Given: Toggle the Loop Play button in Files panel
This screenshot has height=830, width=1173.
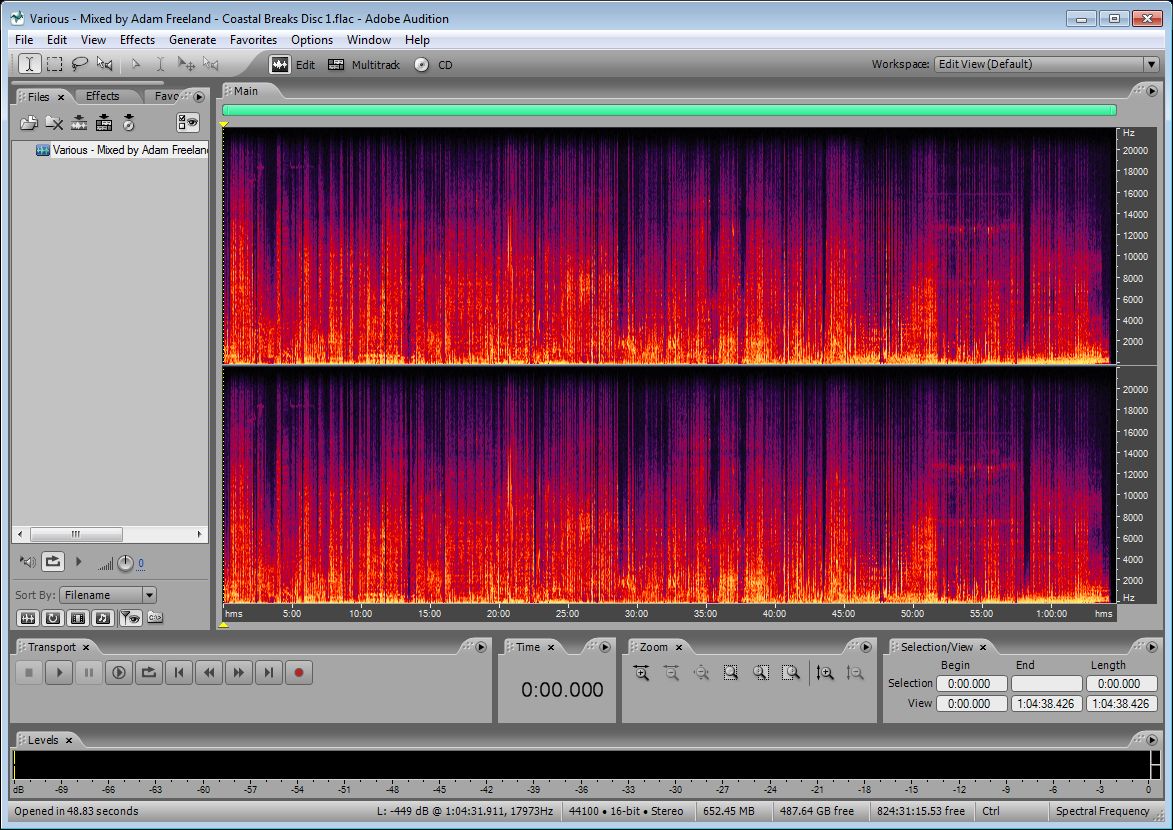Looking at the screenshot, I should pyautogui.click(x=53, y=562).
